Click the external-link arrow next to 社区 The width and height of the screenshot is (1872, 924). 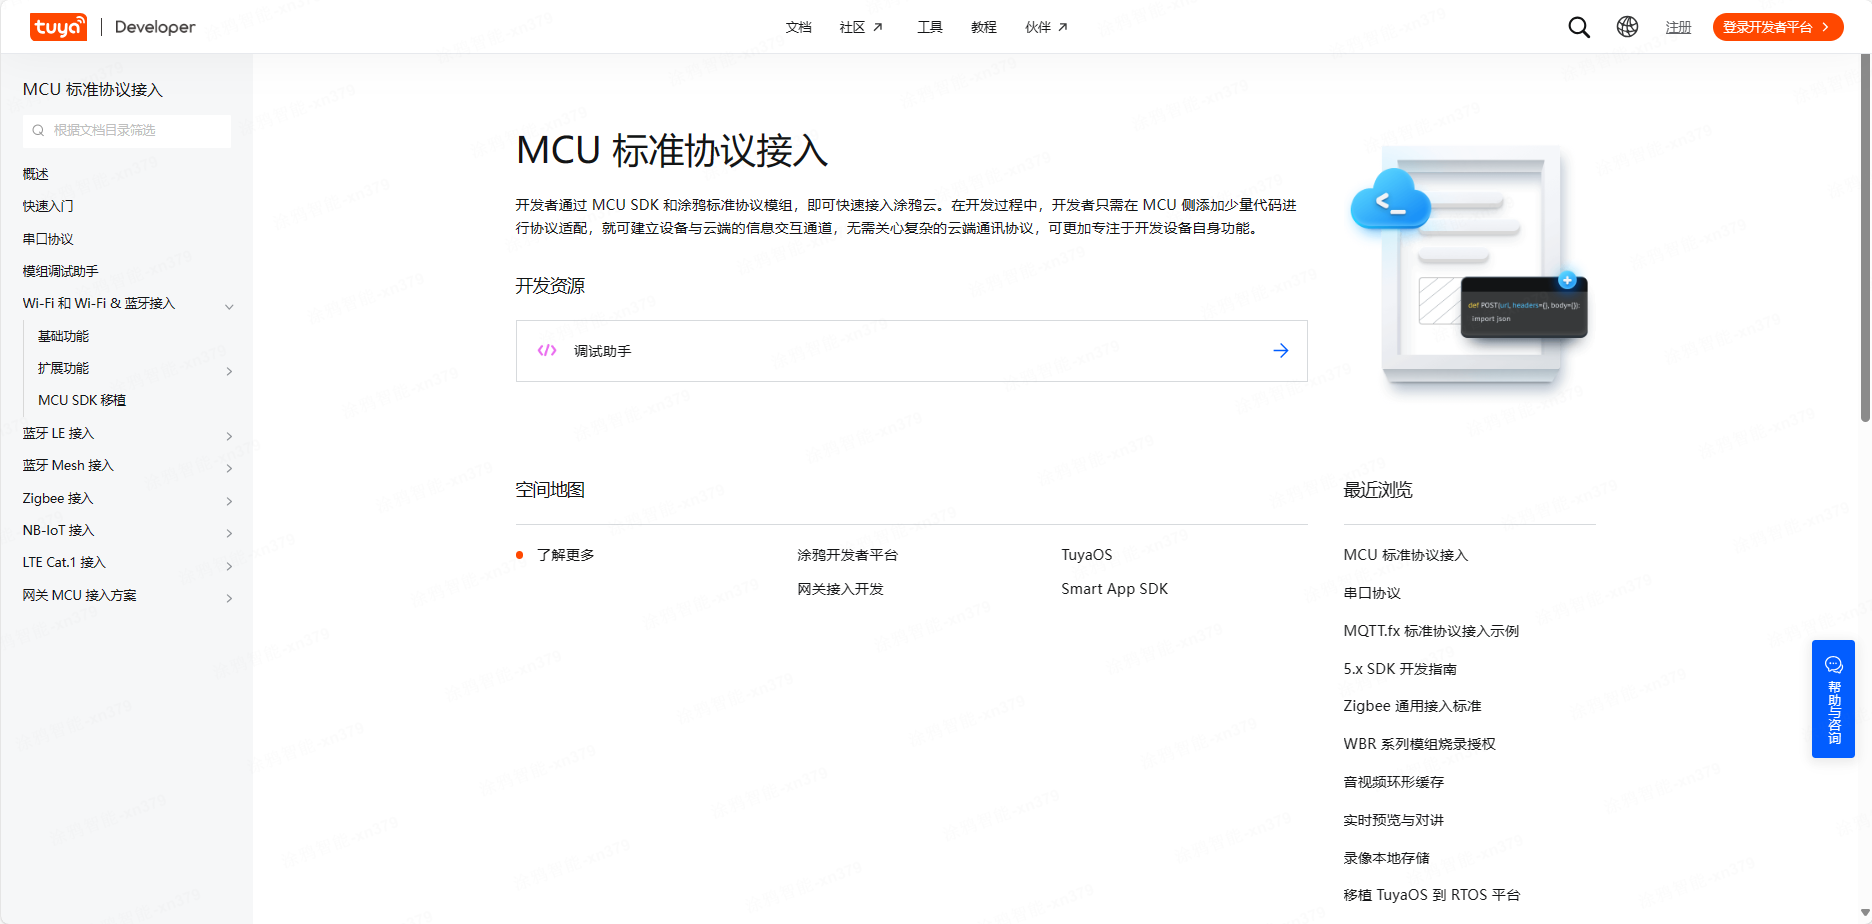pyautogui.click(x=878, y=27)
